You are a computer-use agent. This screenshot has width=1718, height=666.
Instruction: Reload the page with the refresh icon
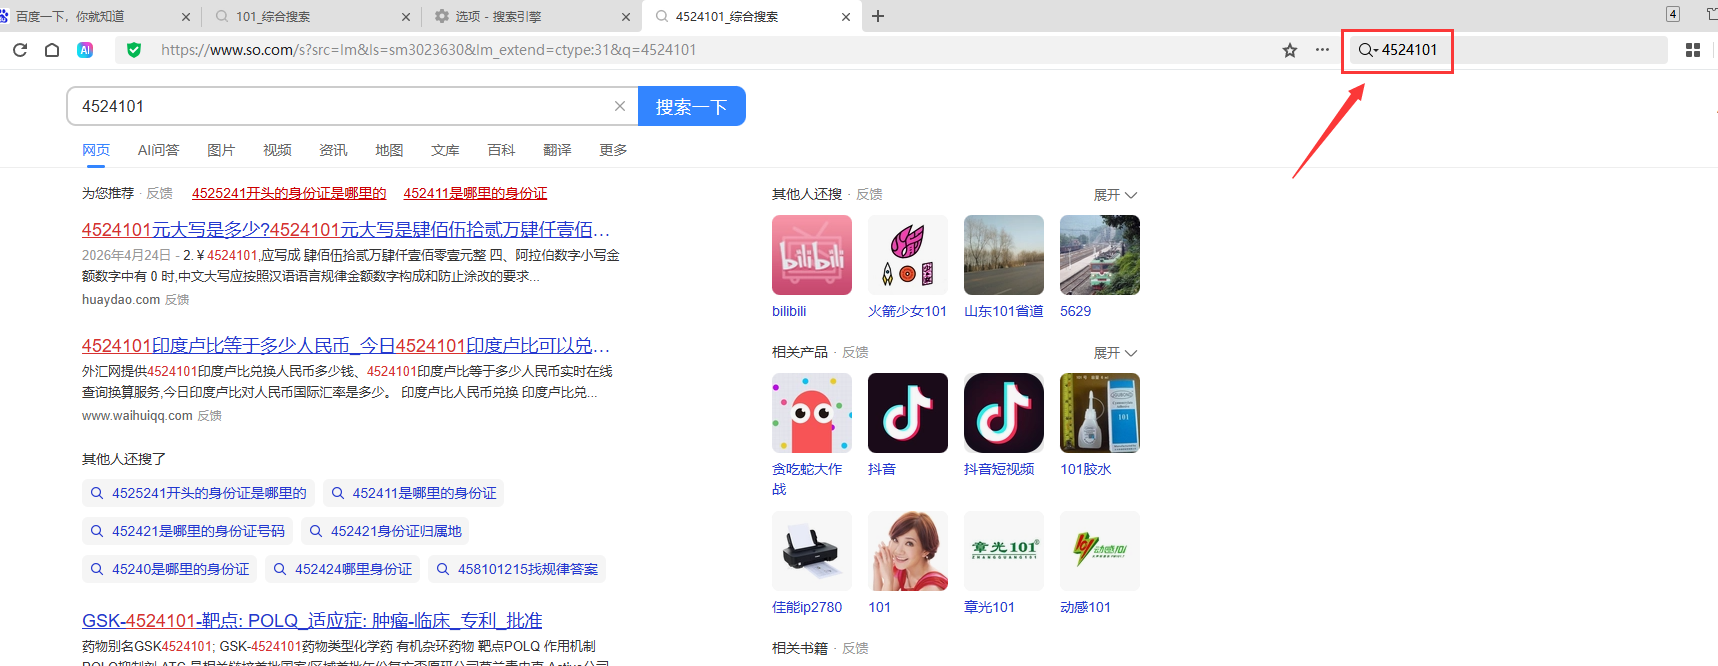tap(20, 50)
